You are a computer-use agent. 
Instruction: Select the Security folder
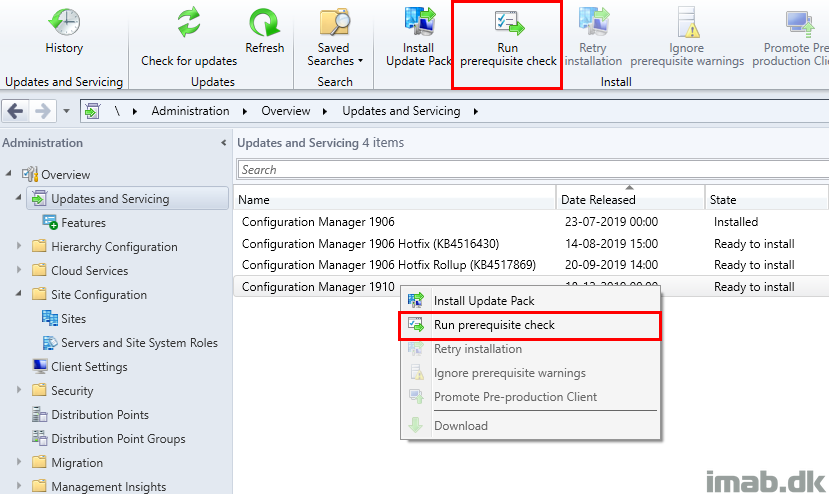coord(72,390)
